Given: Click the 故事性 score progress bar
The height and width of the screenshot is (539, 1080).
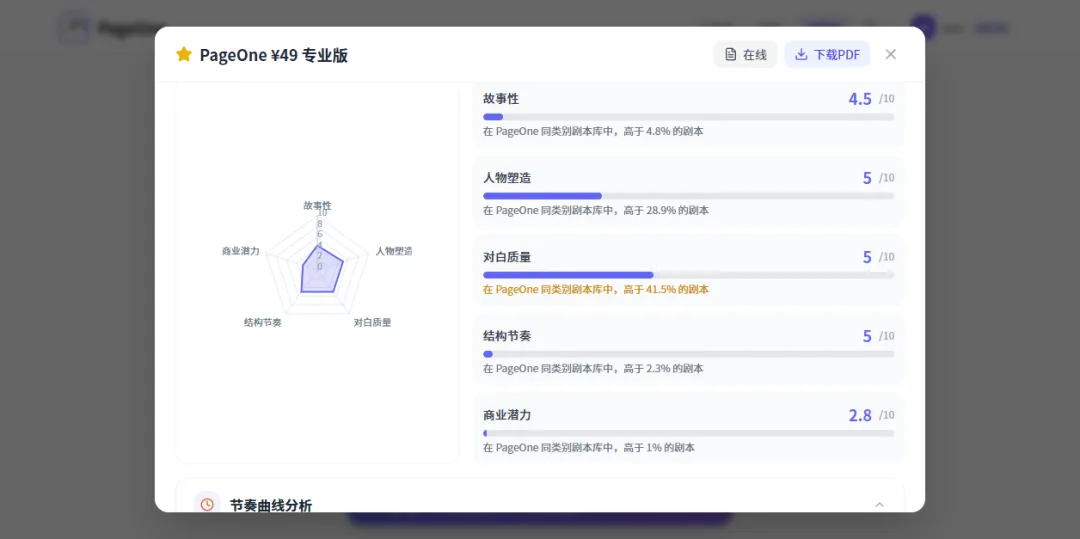Looking at the screenshot, I should [x=689, y=117].
